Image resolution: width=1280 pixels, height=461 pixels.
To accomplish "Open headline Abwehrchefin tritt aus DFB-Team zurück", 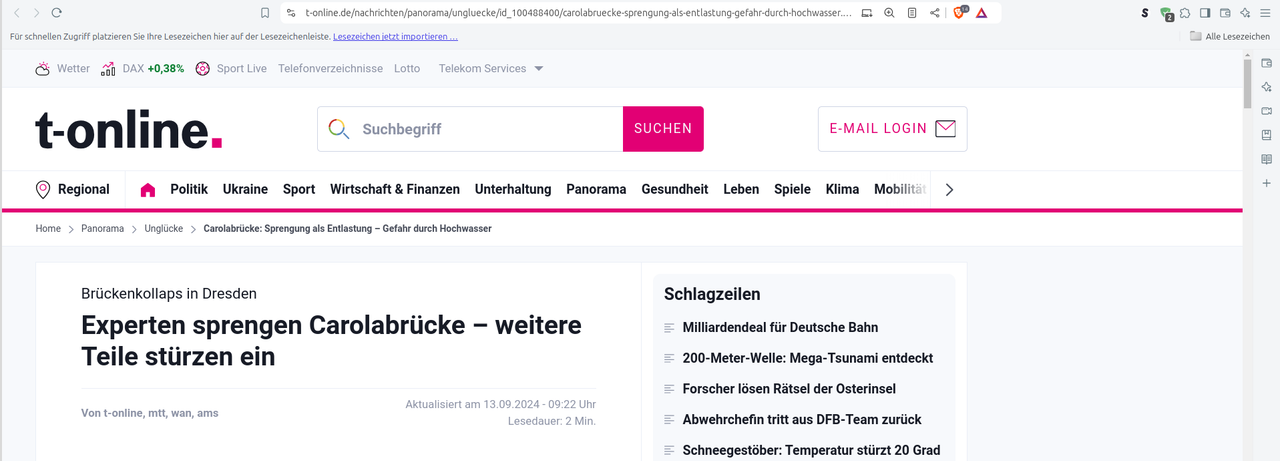I will pos(802,419).
